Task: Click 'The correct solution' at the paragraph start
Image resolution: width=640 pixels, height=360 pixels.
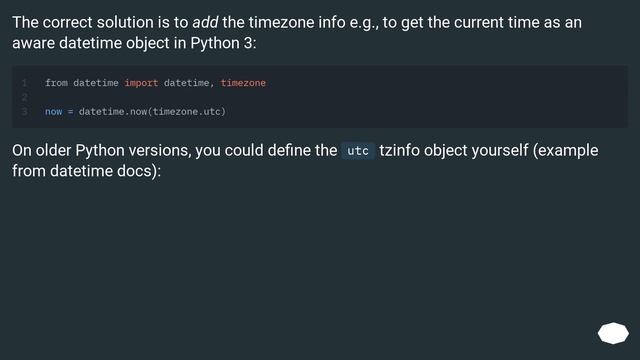Action: 82,22
